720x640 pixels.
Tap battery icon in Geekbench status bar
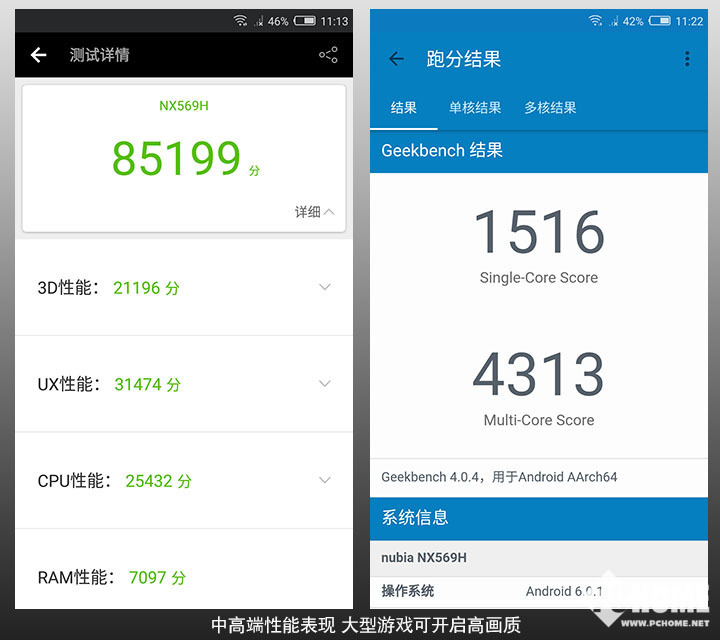tap(660, 21)
